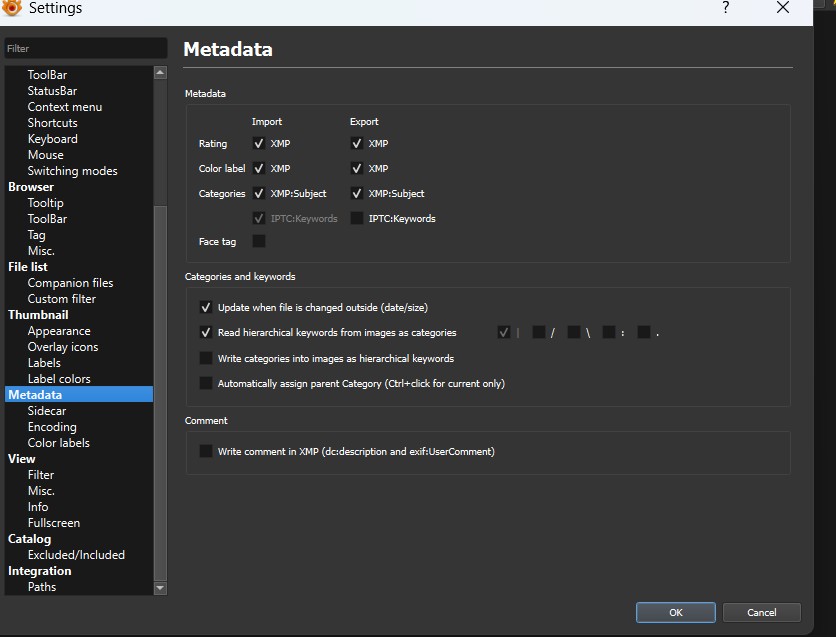This screenshot has height=637, width=836.
Task: Open the Sidecar settings page
Action: [46, 410]
